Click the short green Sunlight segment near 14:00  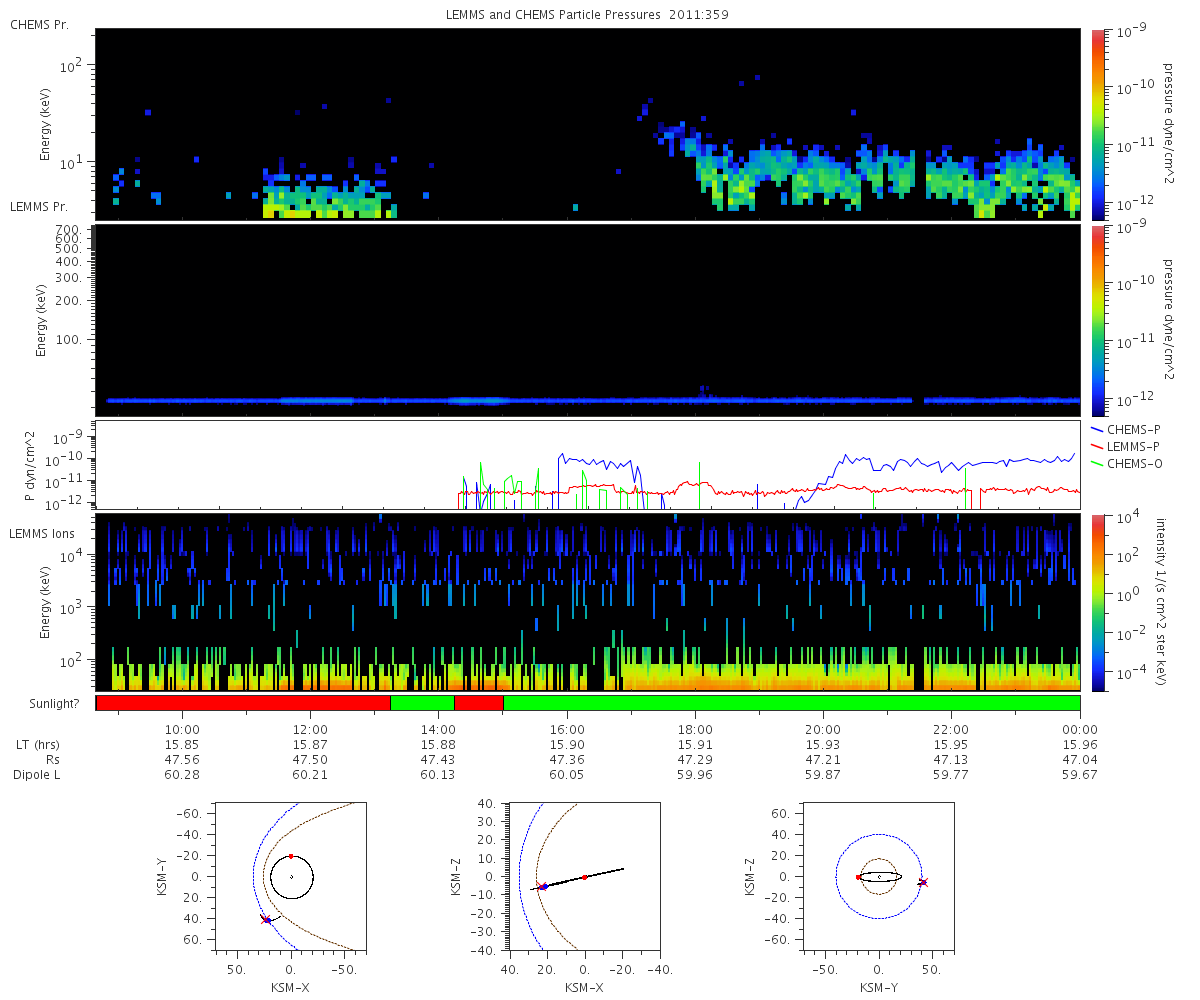[422, 703]
